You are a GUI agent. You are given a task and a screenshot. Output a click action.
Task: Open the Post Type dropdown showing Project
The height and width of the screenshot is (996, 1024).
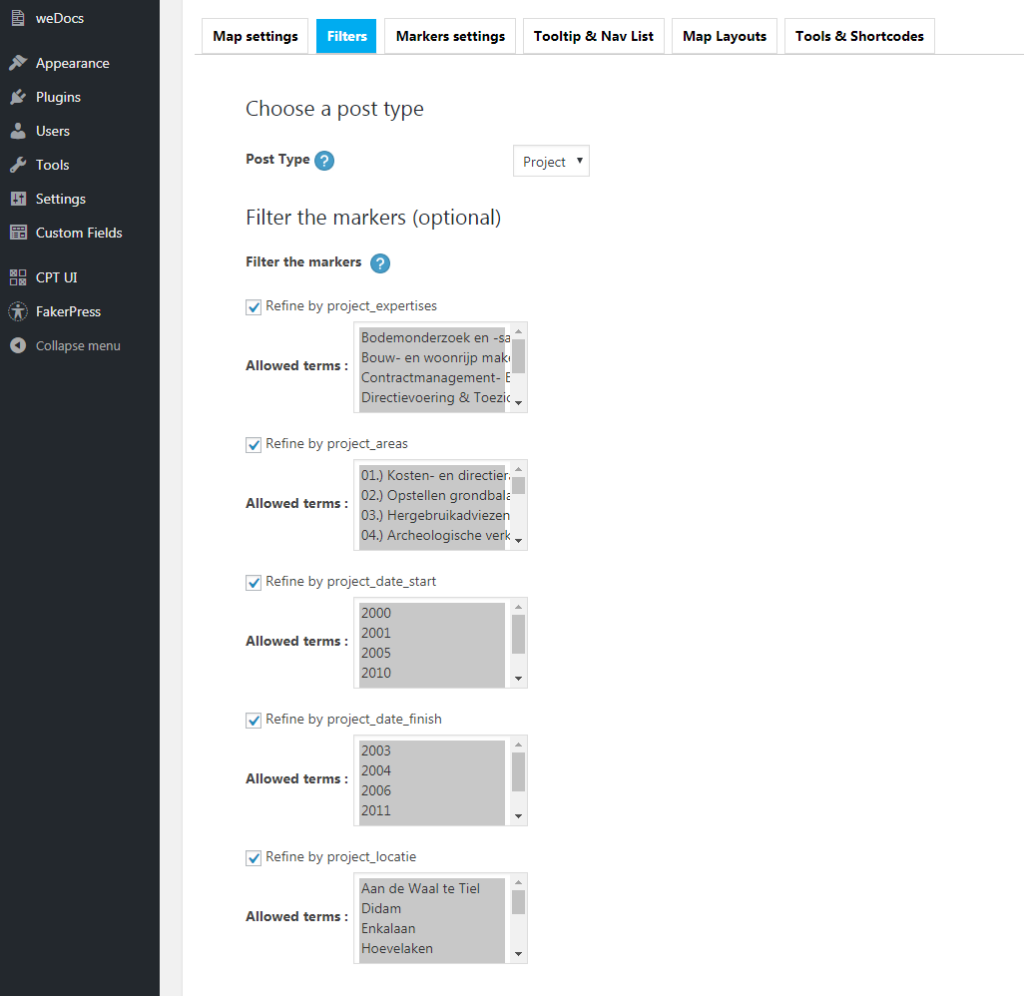pos(551,162)
